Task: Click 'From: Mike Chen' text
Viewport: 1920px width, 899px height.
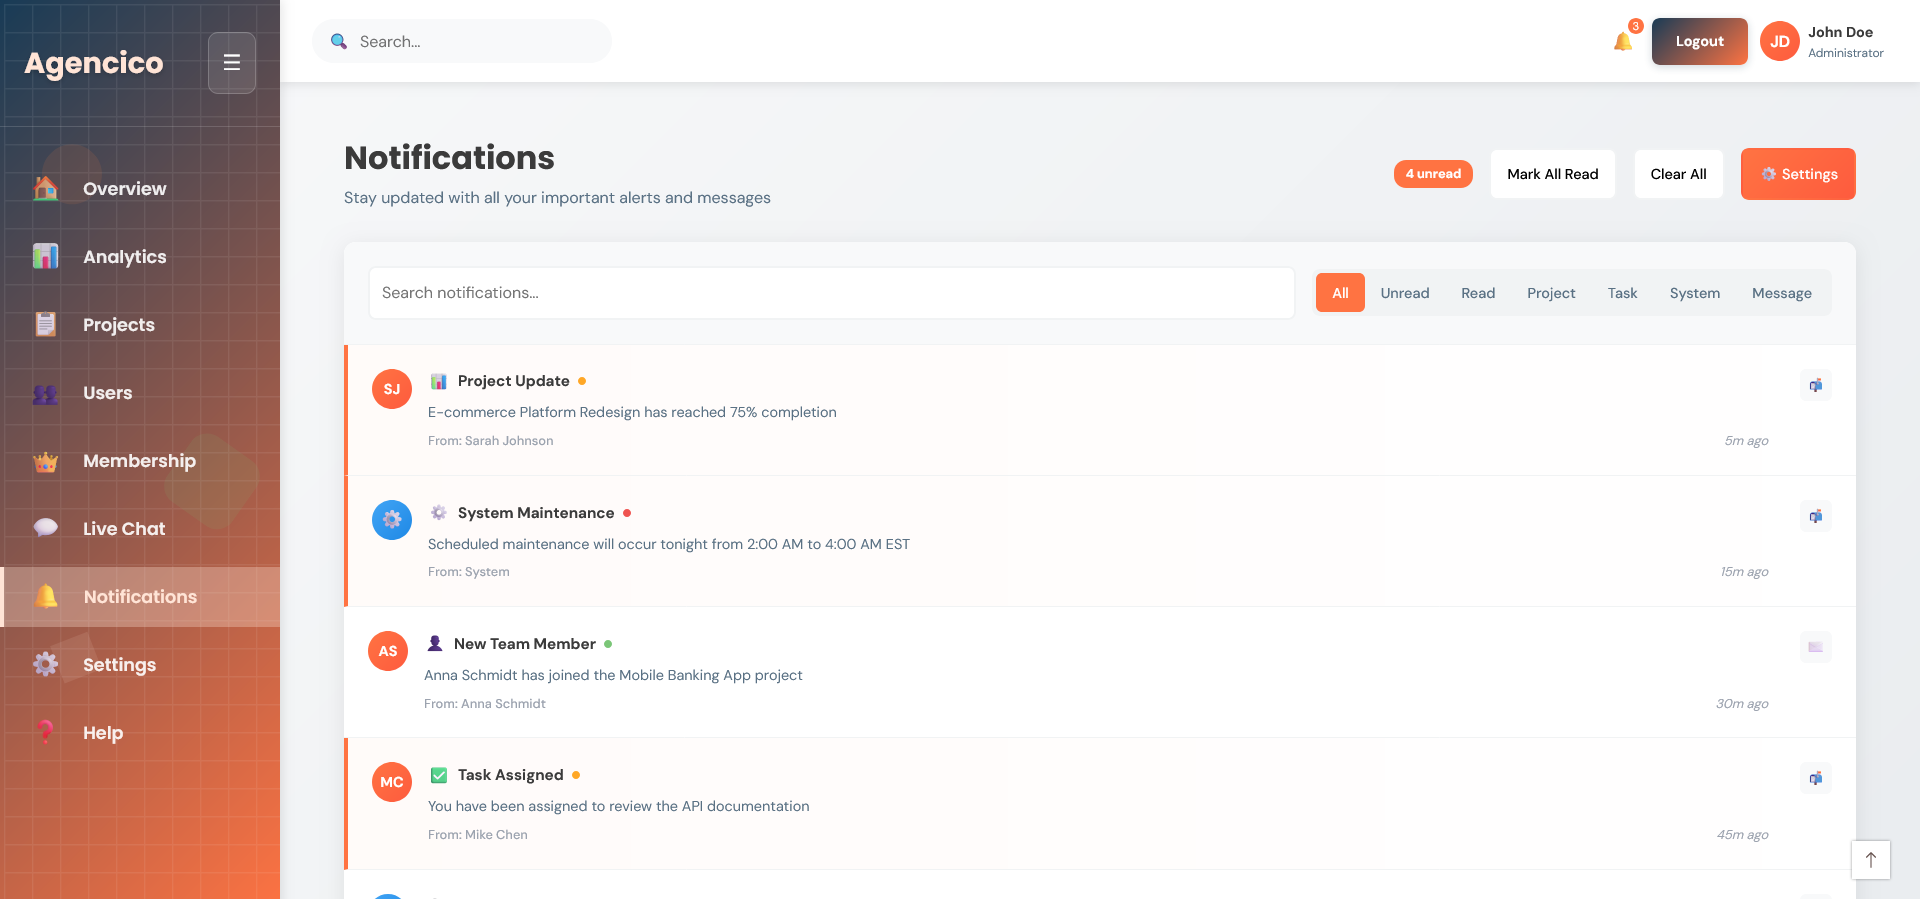Action: [478, 835]
